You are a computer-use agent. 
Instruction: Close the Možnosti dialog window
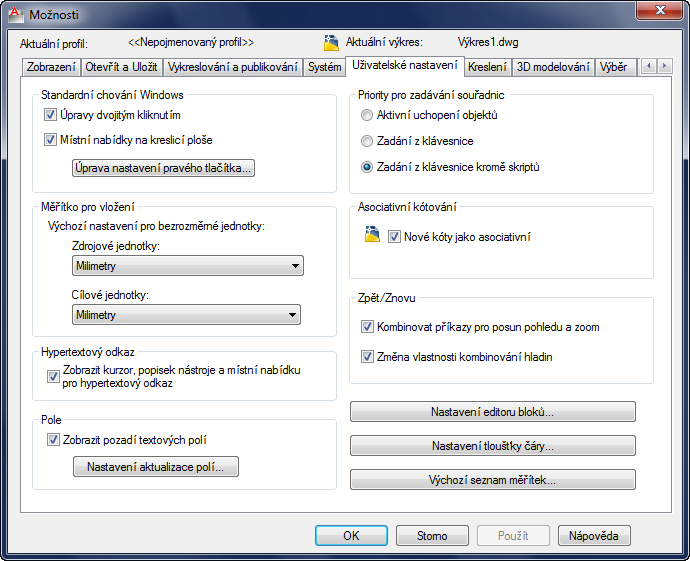pyautogui.click(x=659, y=11)
